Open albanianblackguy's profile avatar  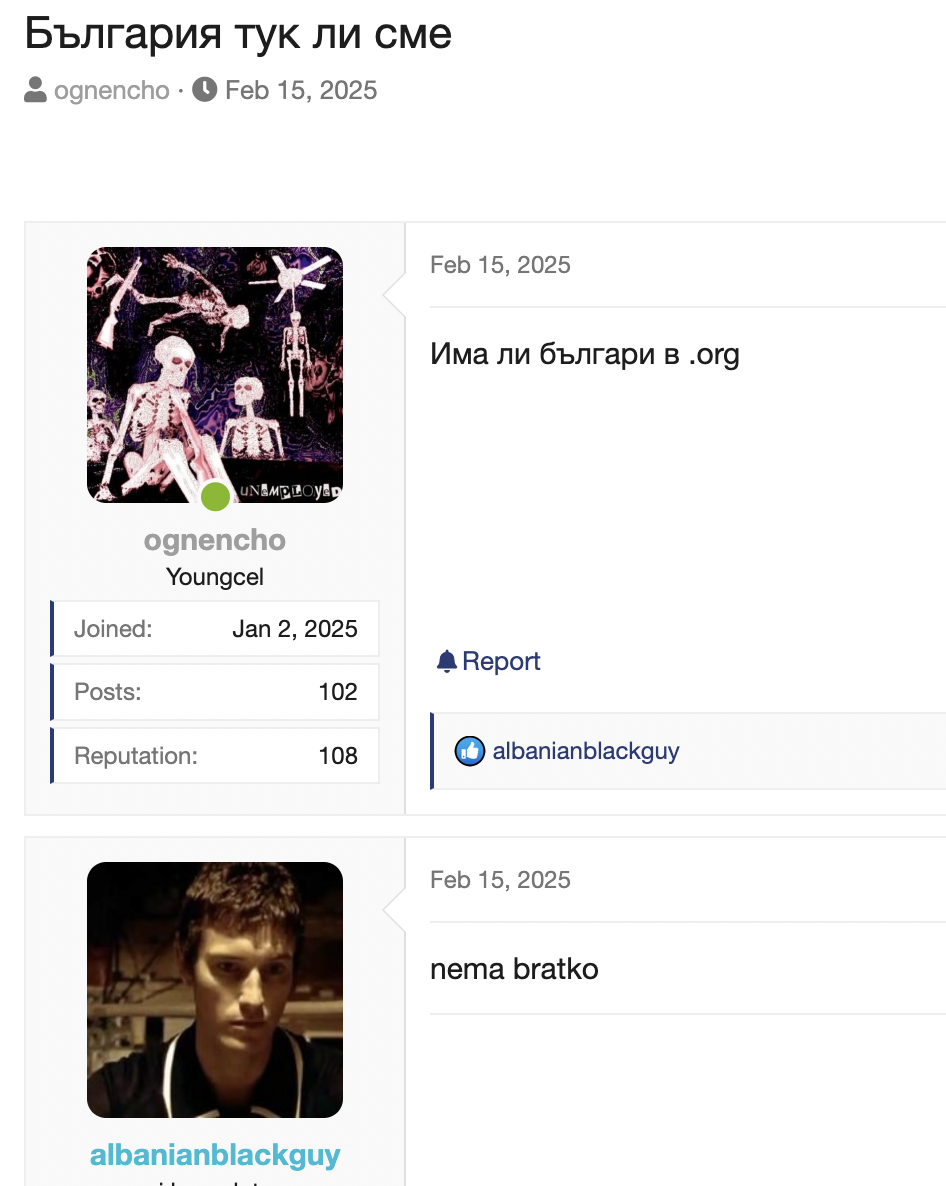215,989
